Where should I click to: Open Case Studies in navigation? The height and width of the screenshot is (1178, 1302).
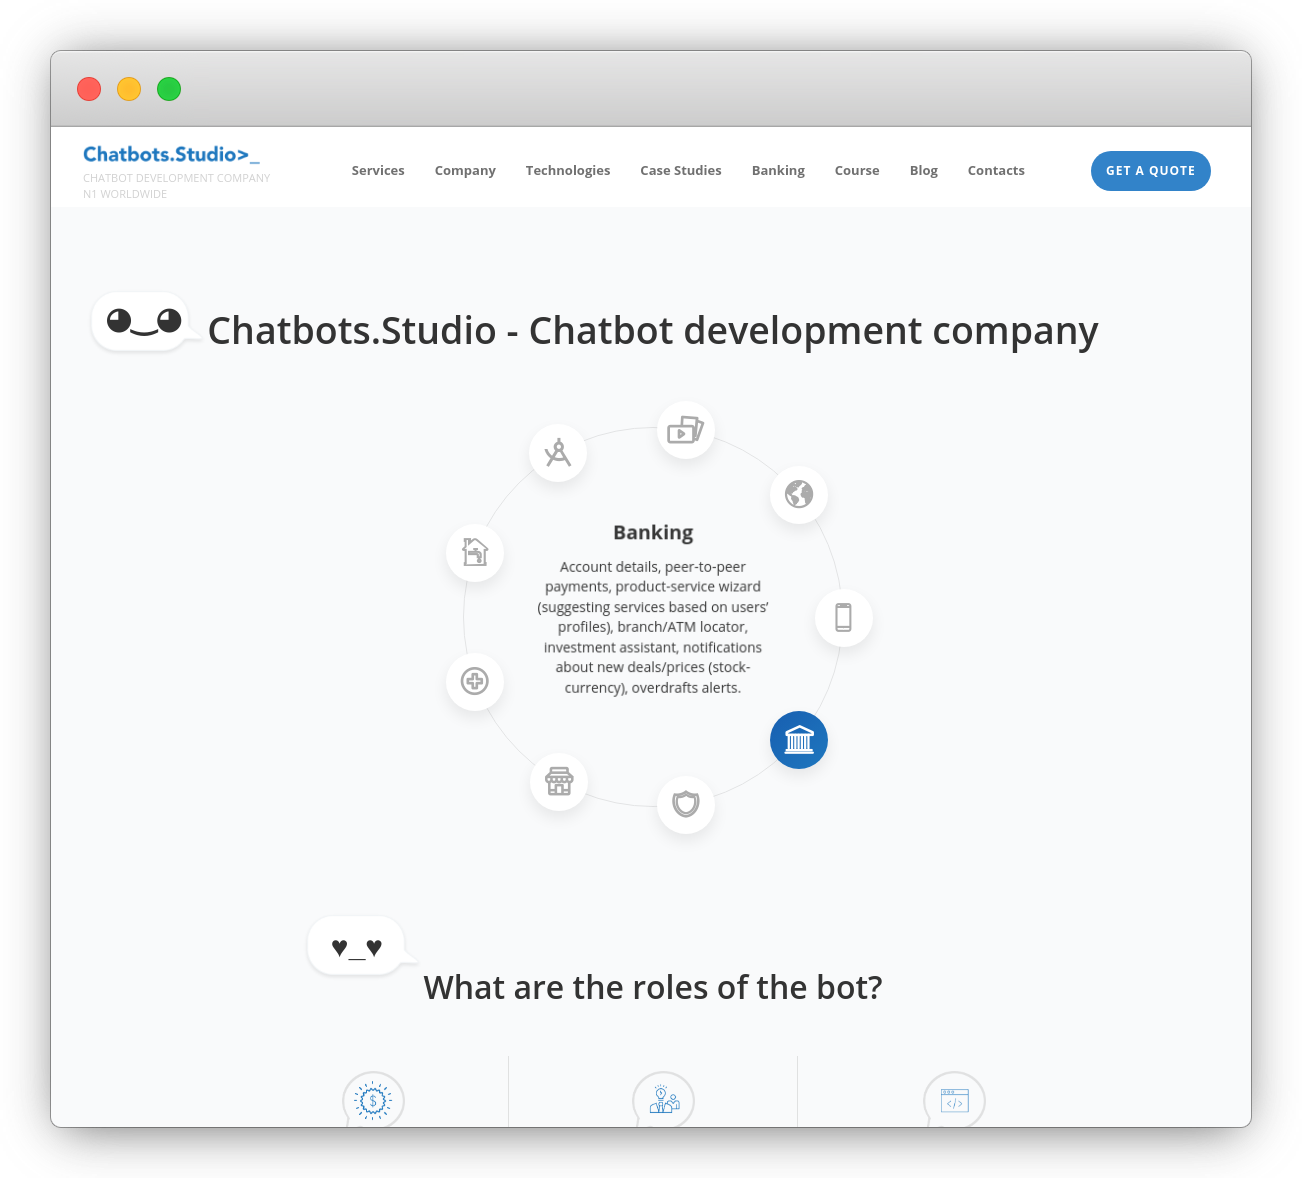point(681,171)
